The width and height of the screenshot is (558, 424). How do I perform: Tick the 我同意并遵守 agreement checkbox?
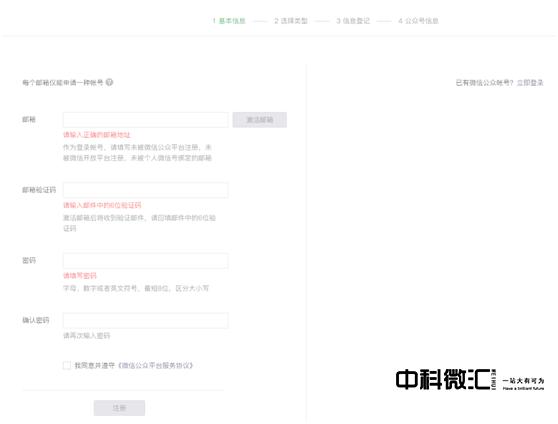(67, 365)
